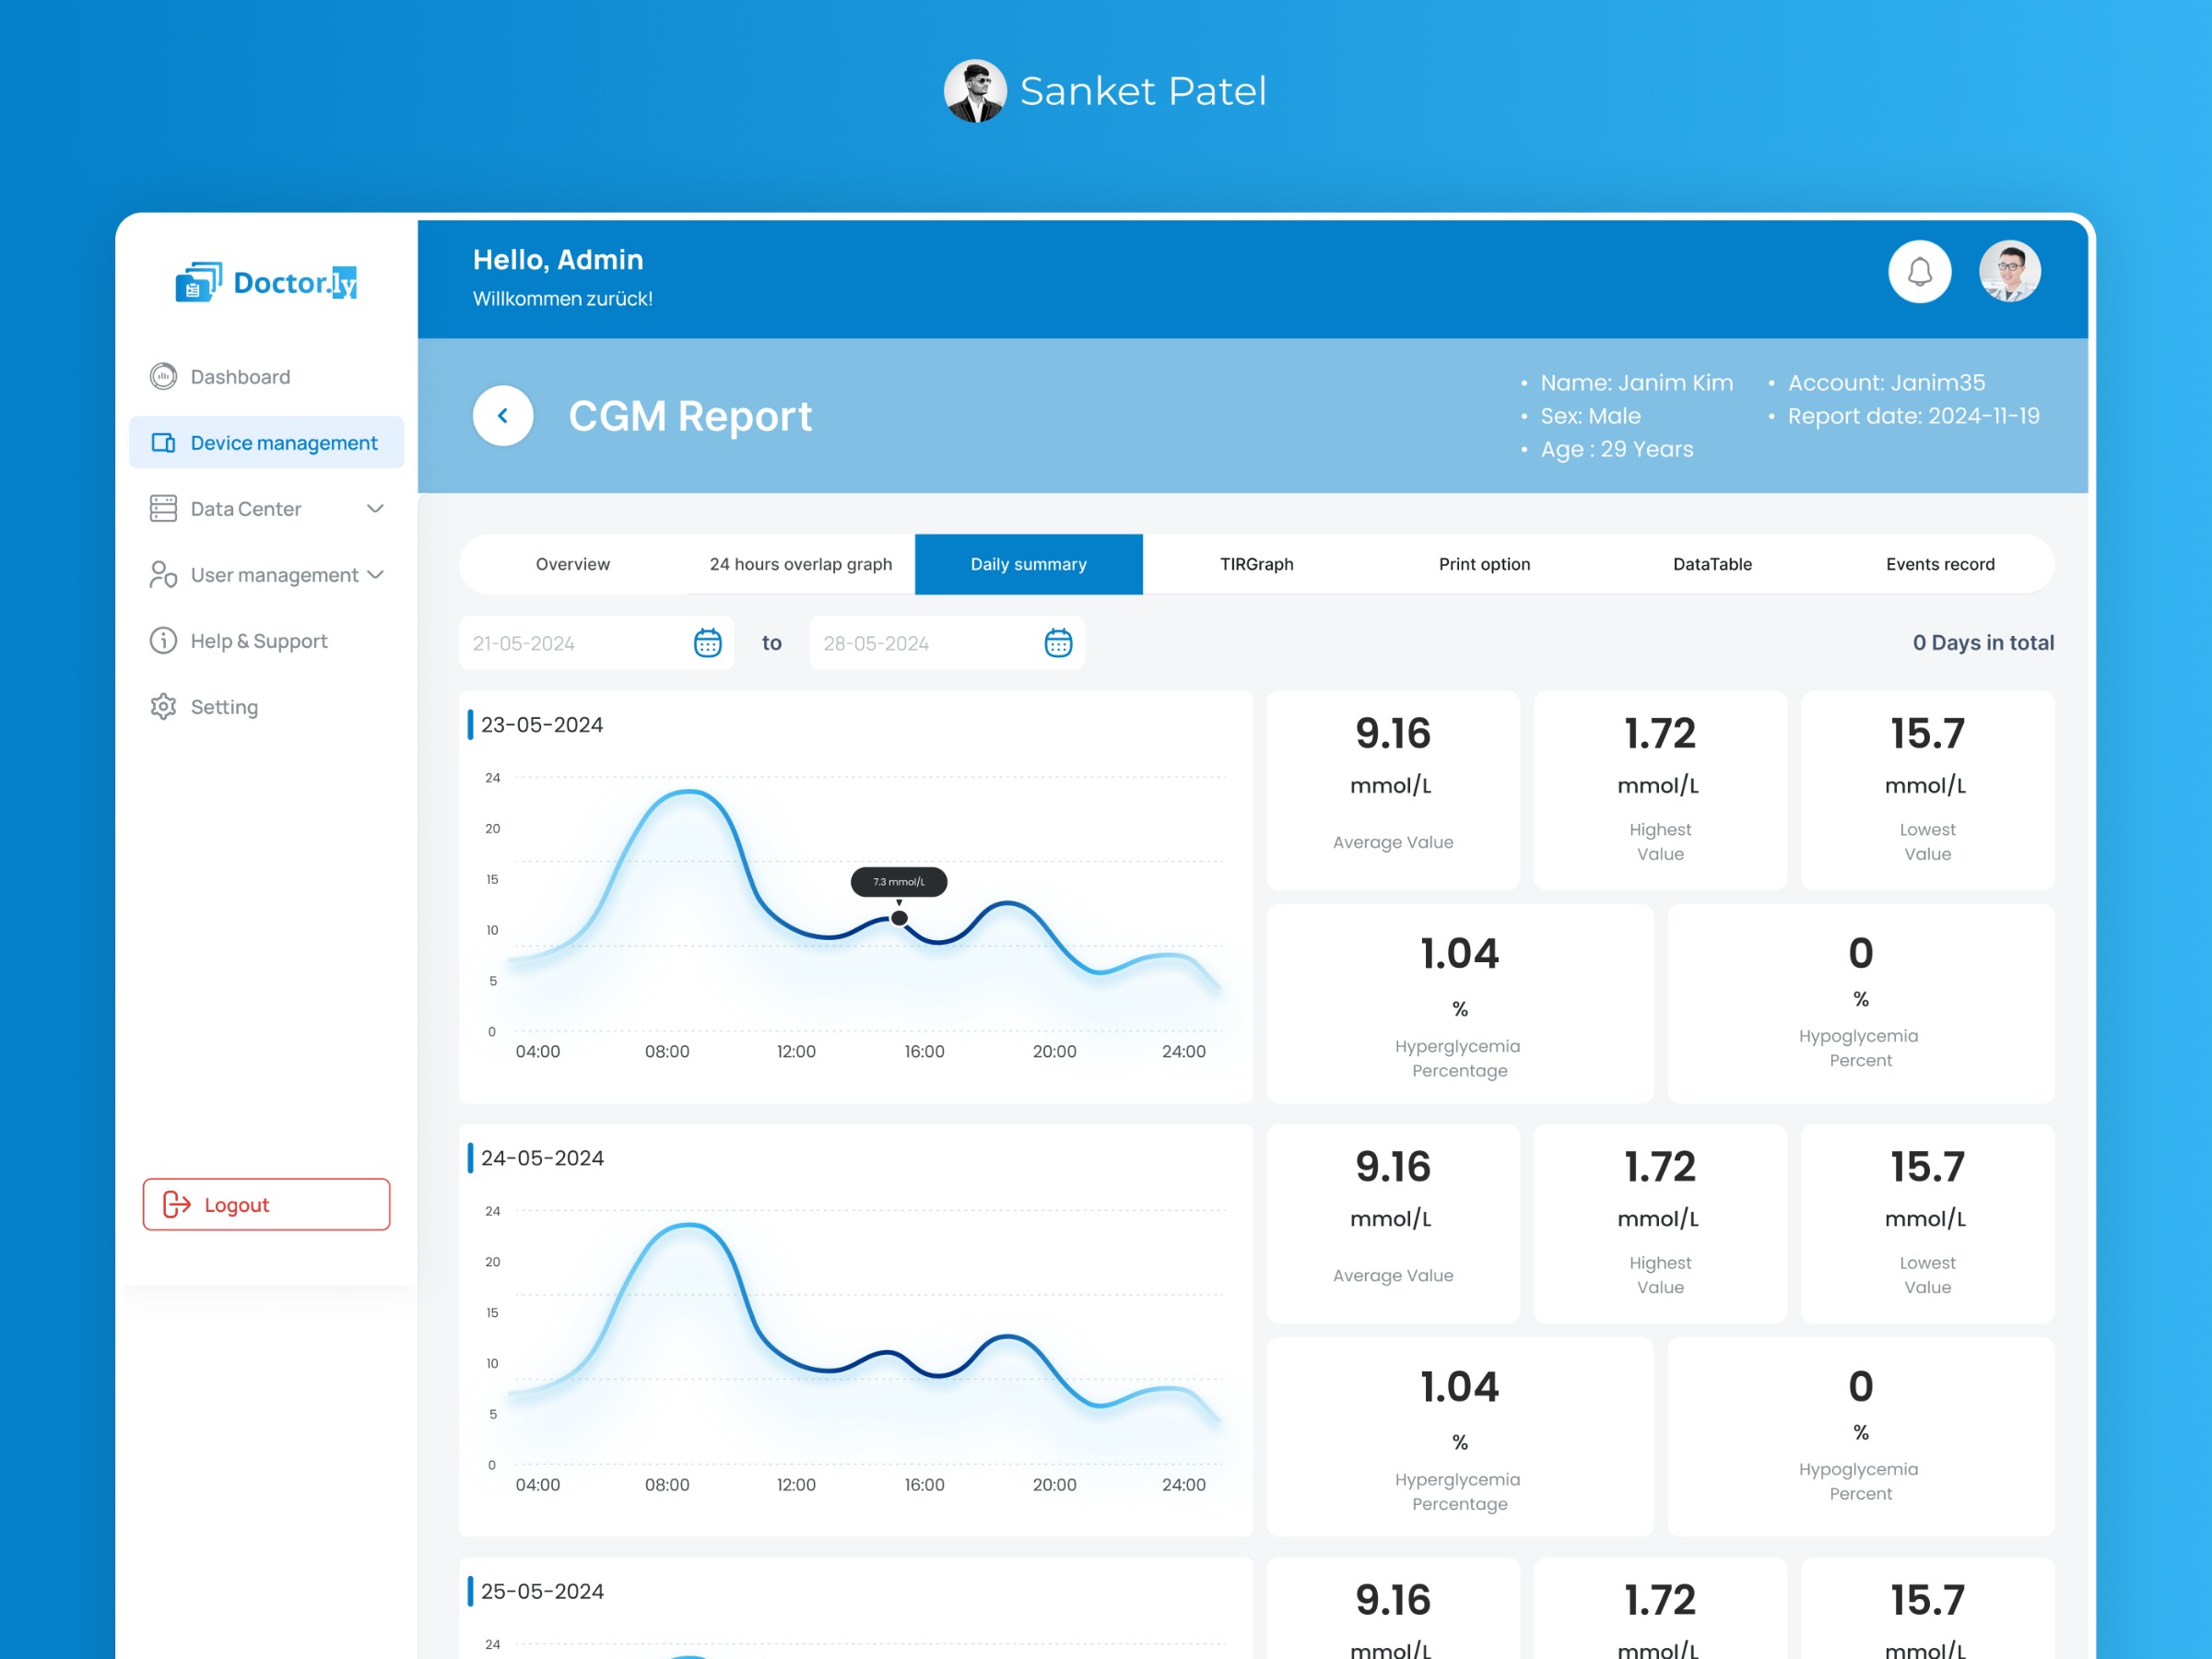Expand the User management chevron

[375, 574]
